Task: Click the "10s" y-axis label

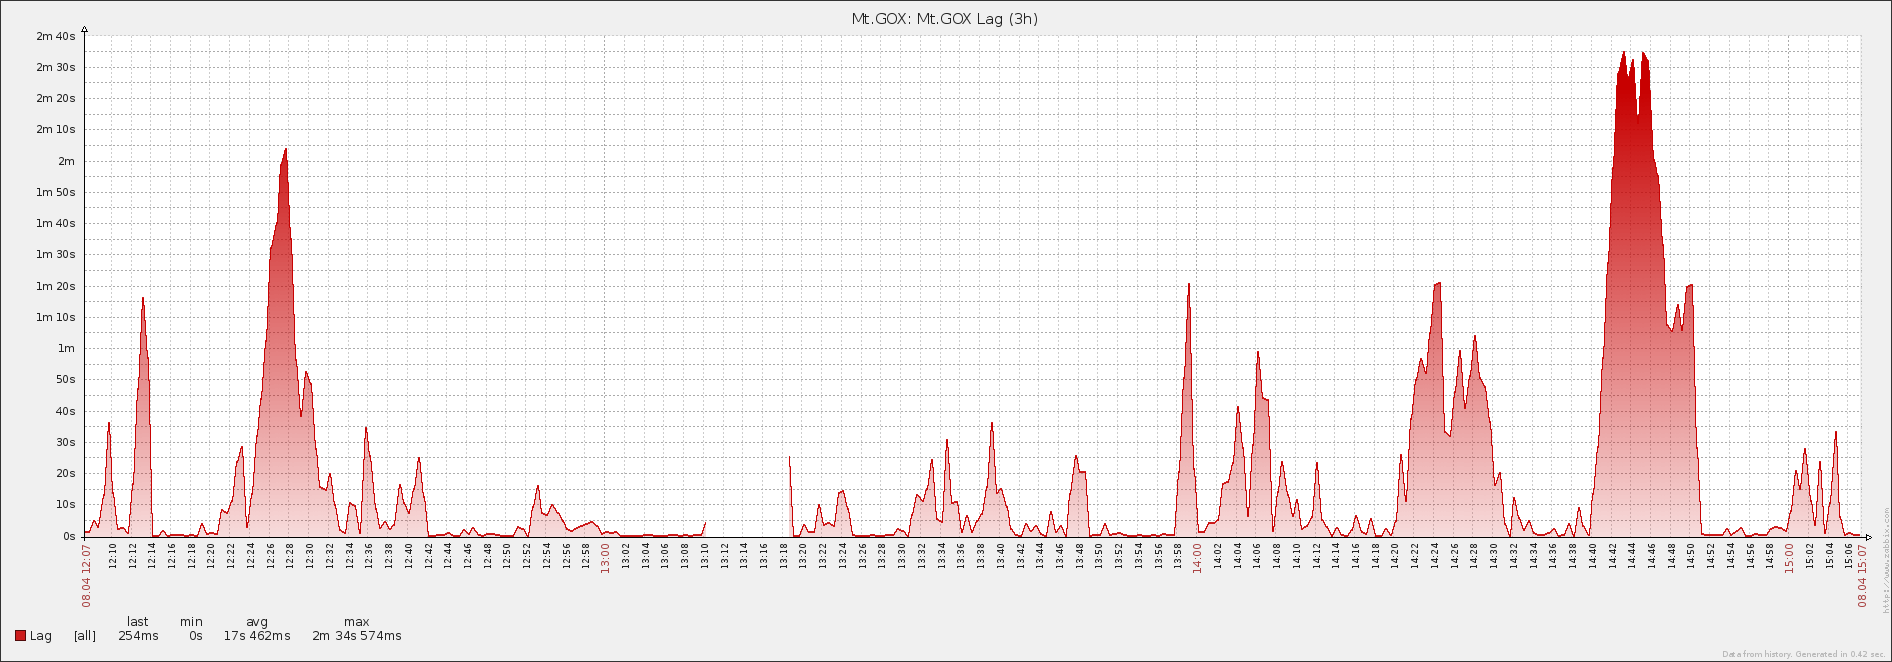Action: [66, 505]
